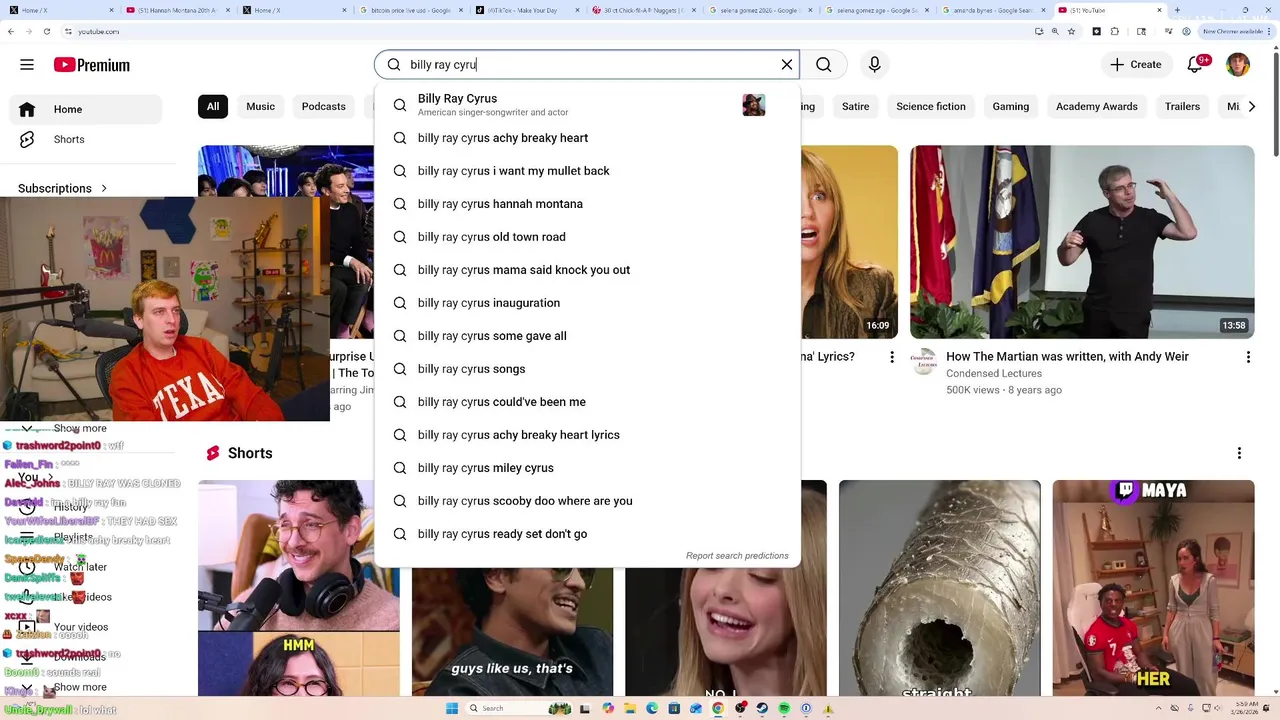This screenshot has height=720, width=1280.
Task: Go back with the browser back arrow
Action: pos(11,31)
